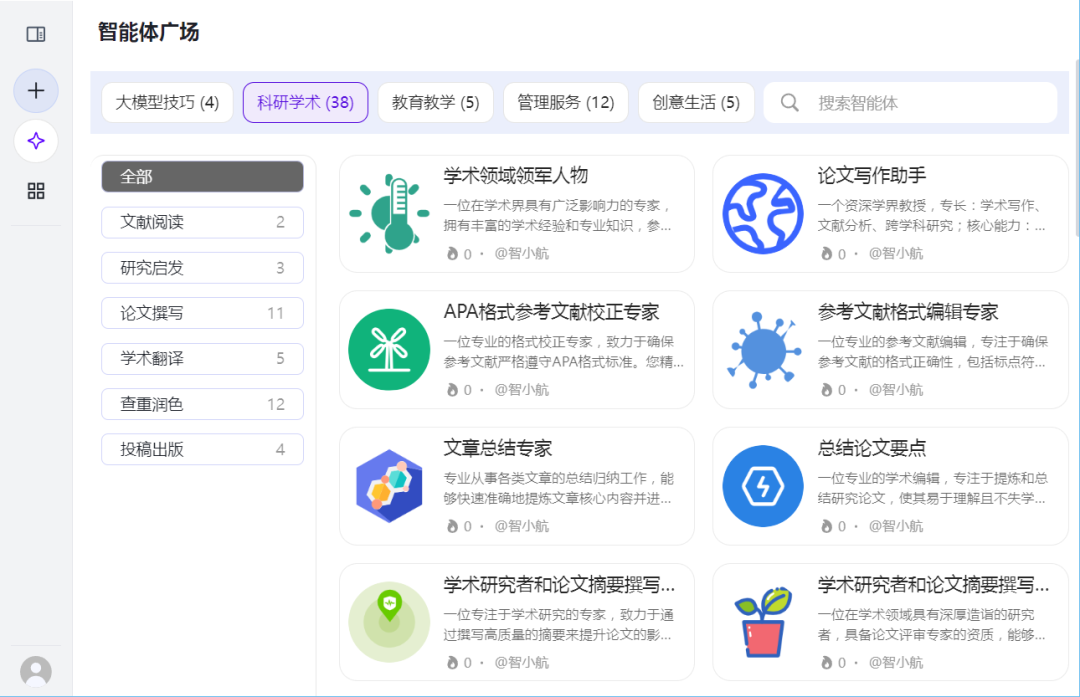This screenshot has width=1080, height=697.
Task: Toggle the sidebar panel icon
Action: (x=36, y=34)
